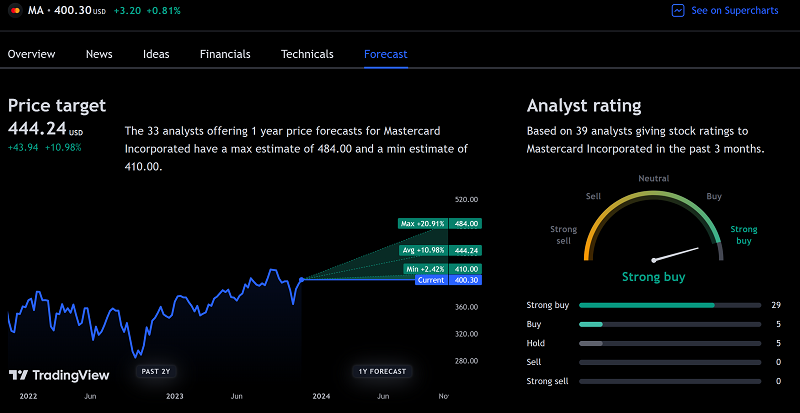
Task: Select the Forecast tab
Action: pyautogui.click(x=386, y=54)
